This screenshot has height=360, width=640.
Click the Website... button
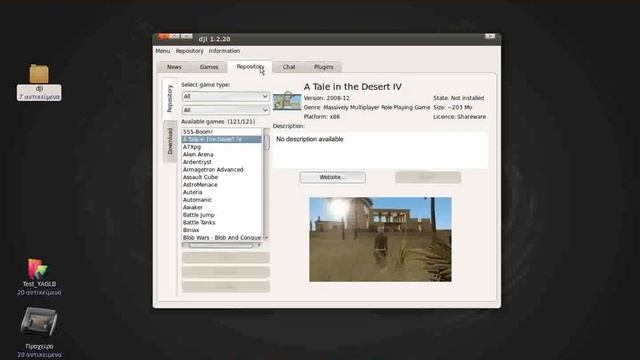[x=333, y=177]
